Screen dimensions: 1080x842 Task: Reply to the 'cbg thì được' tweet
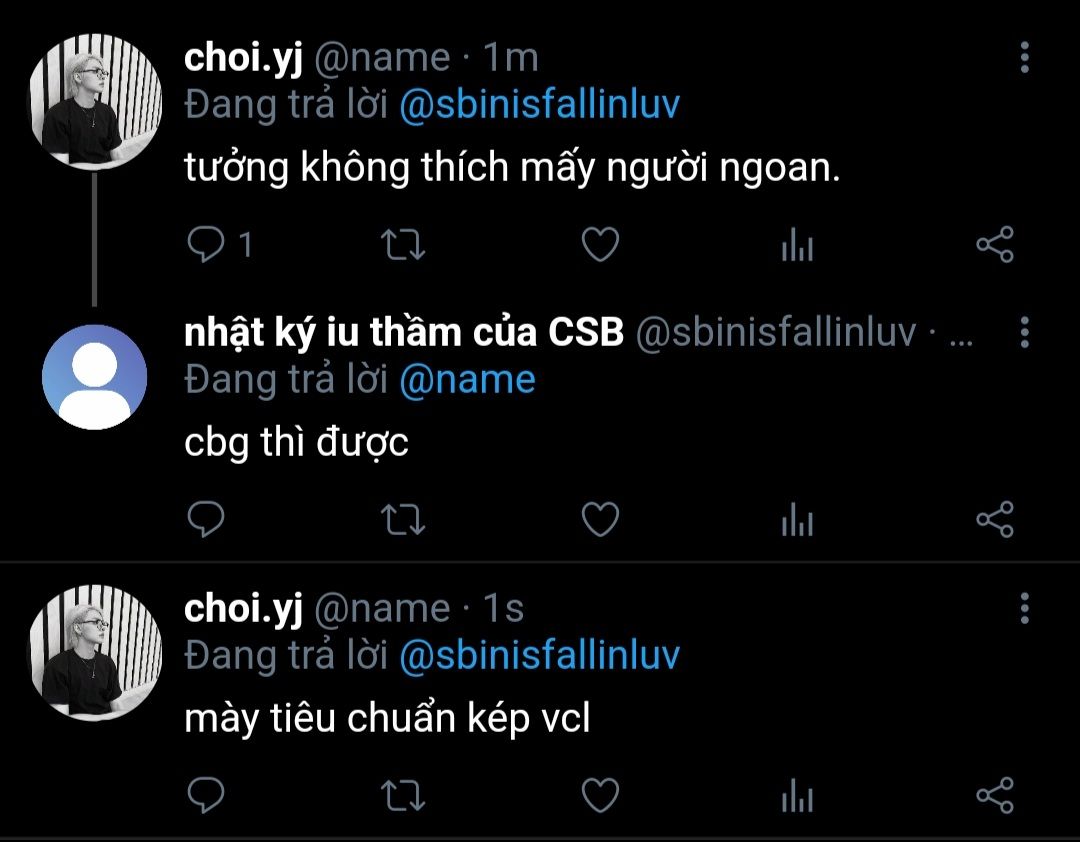pos(206,519)
